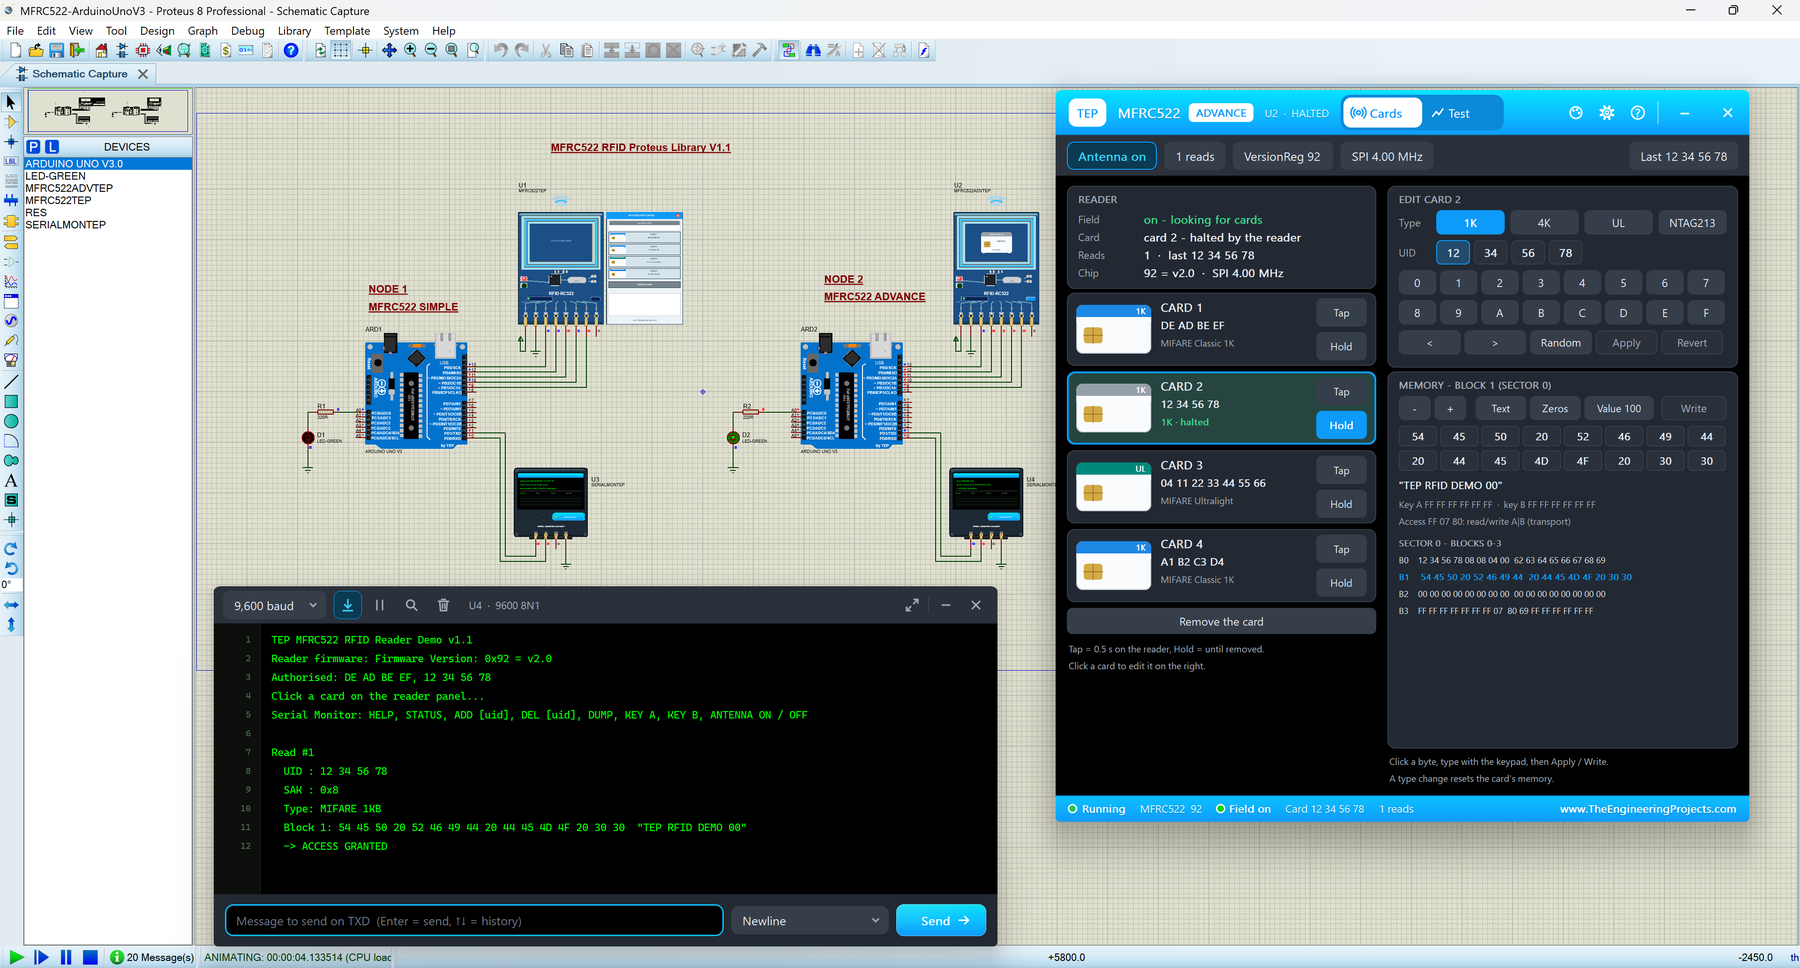
Task: Click the expand icon in serial terminal
Action: 912,605
